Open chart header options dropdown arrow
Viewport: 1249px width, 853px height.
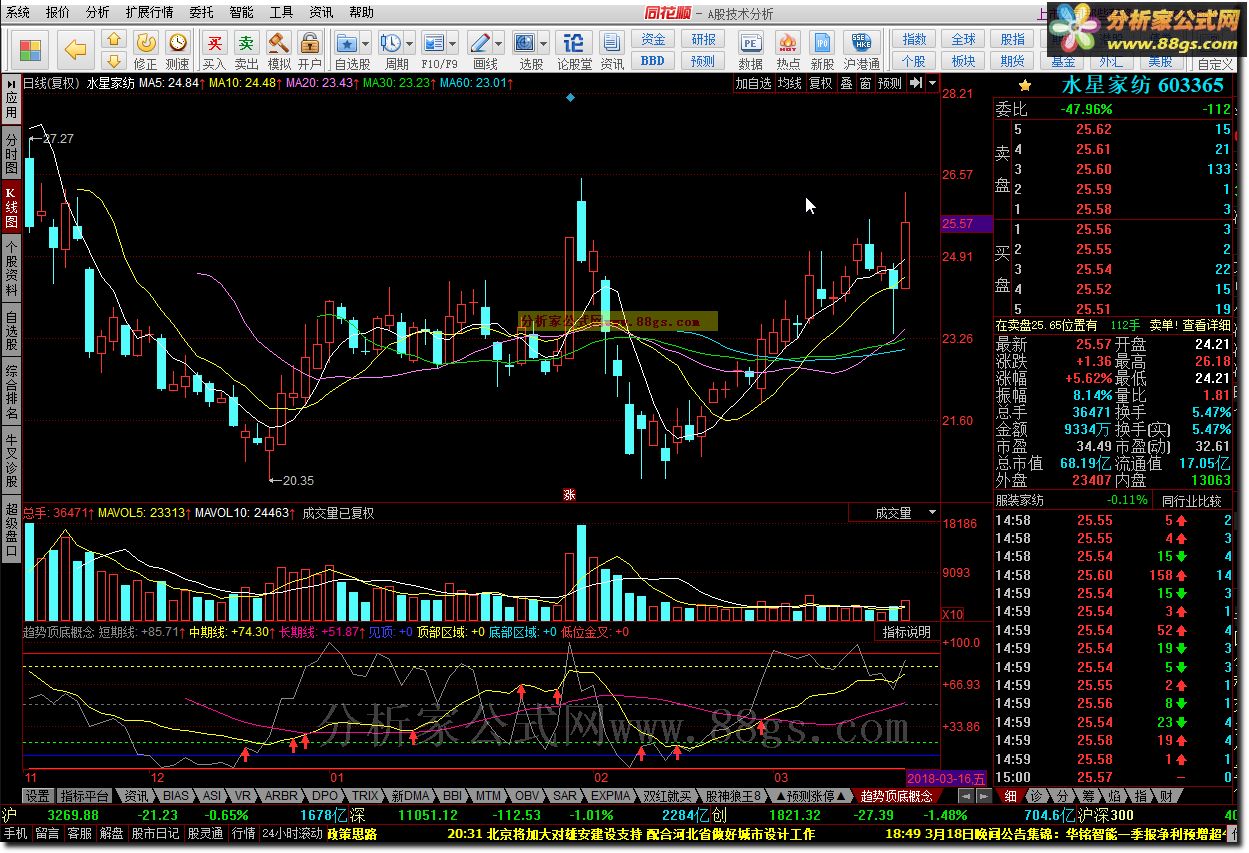pos(932,84)
